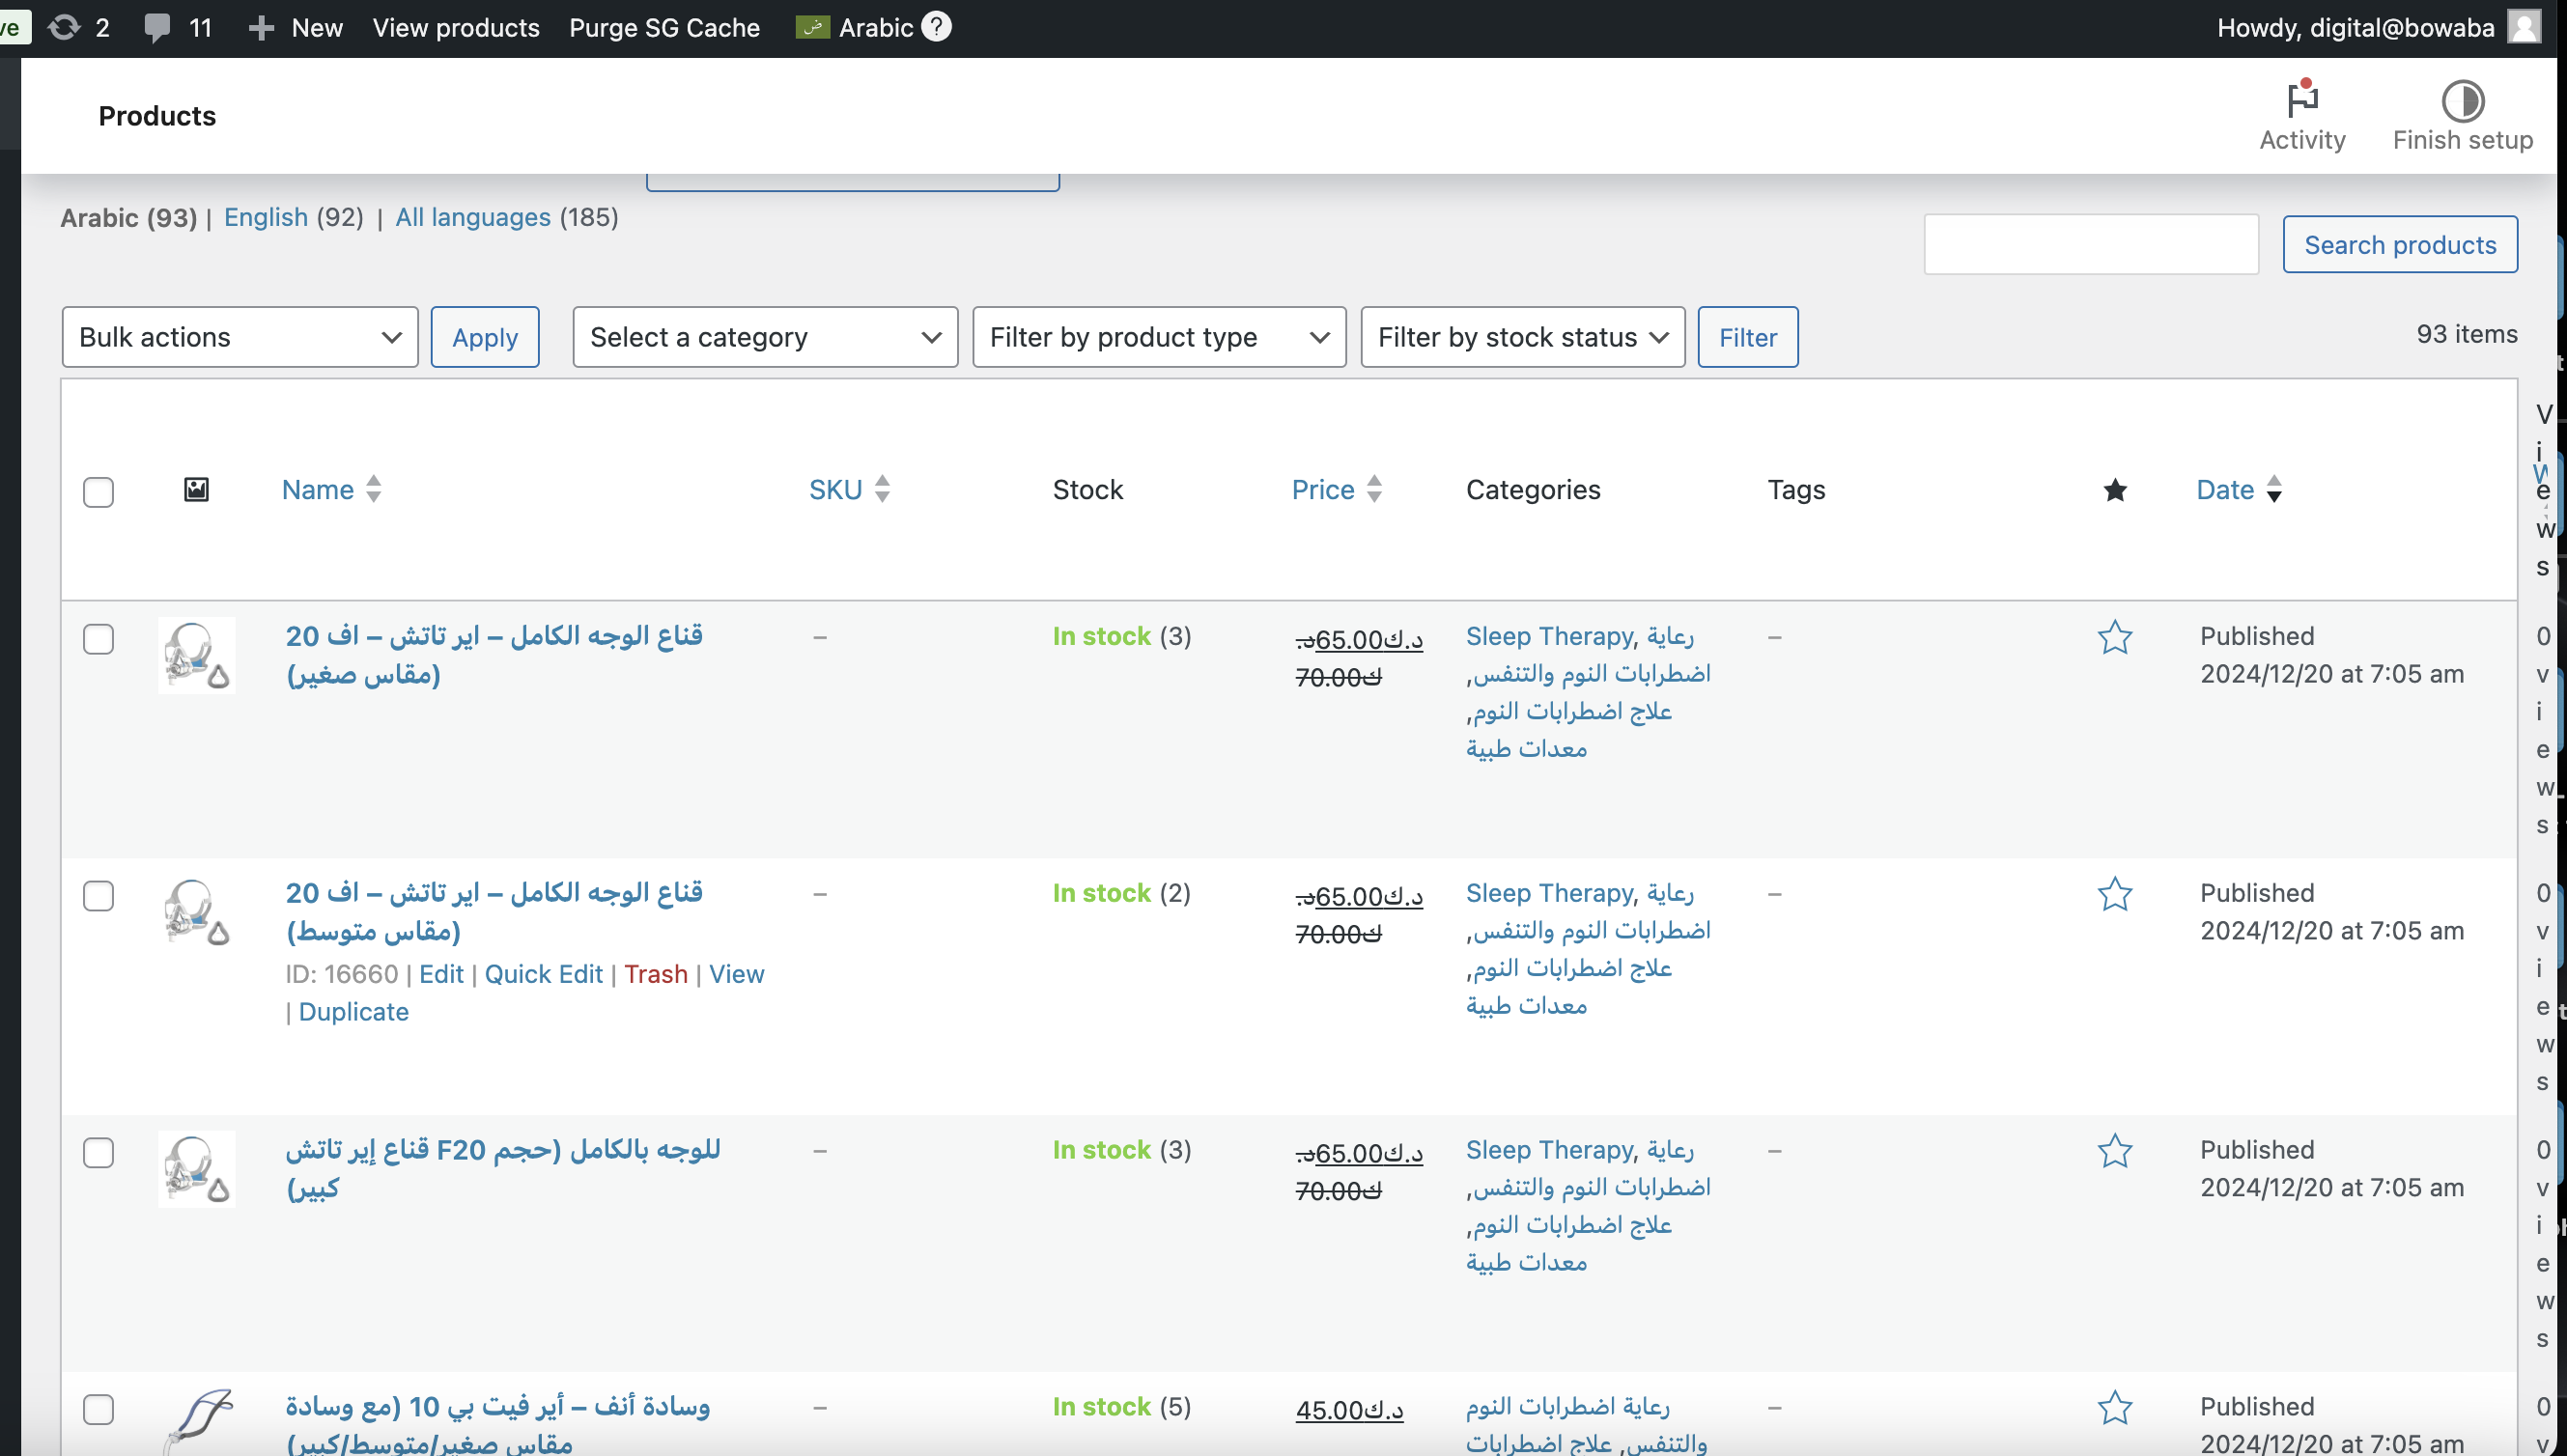Toggle featured star for the F20 حجم كبير product

[2115, 1151]
